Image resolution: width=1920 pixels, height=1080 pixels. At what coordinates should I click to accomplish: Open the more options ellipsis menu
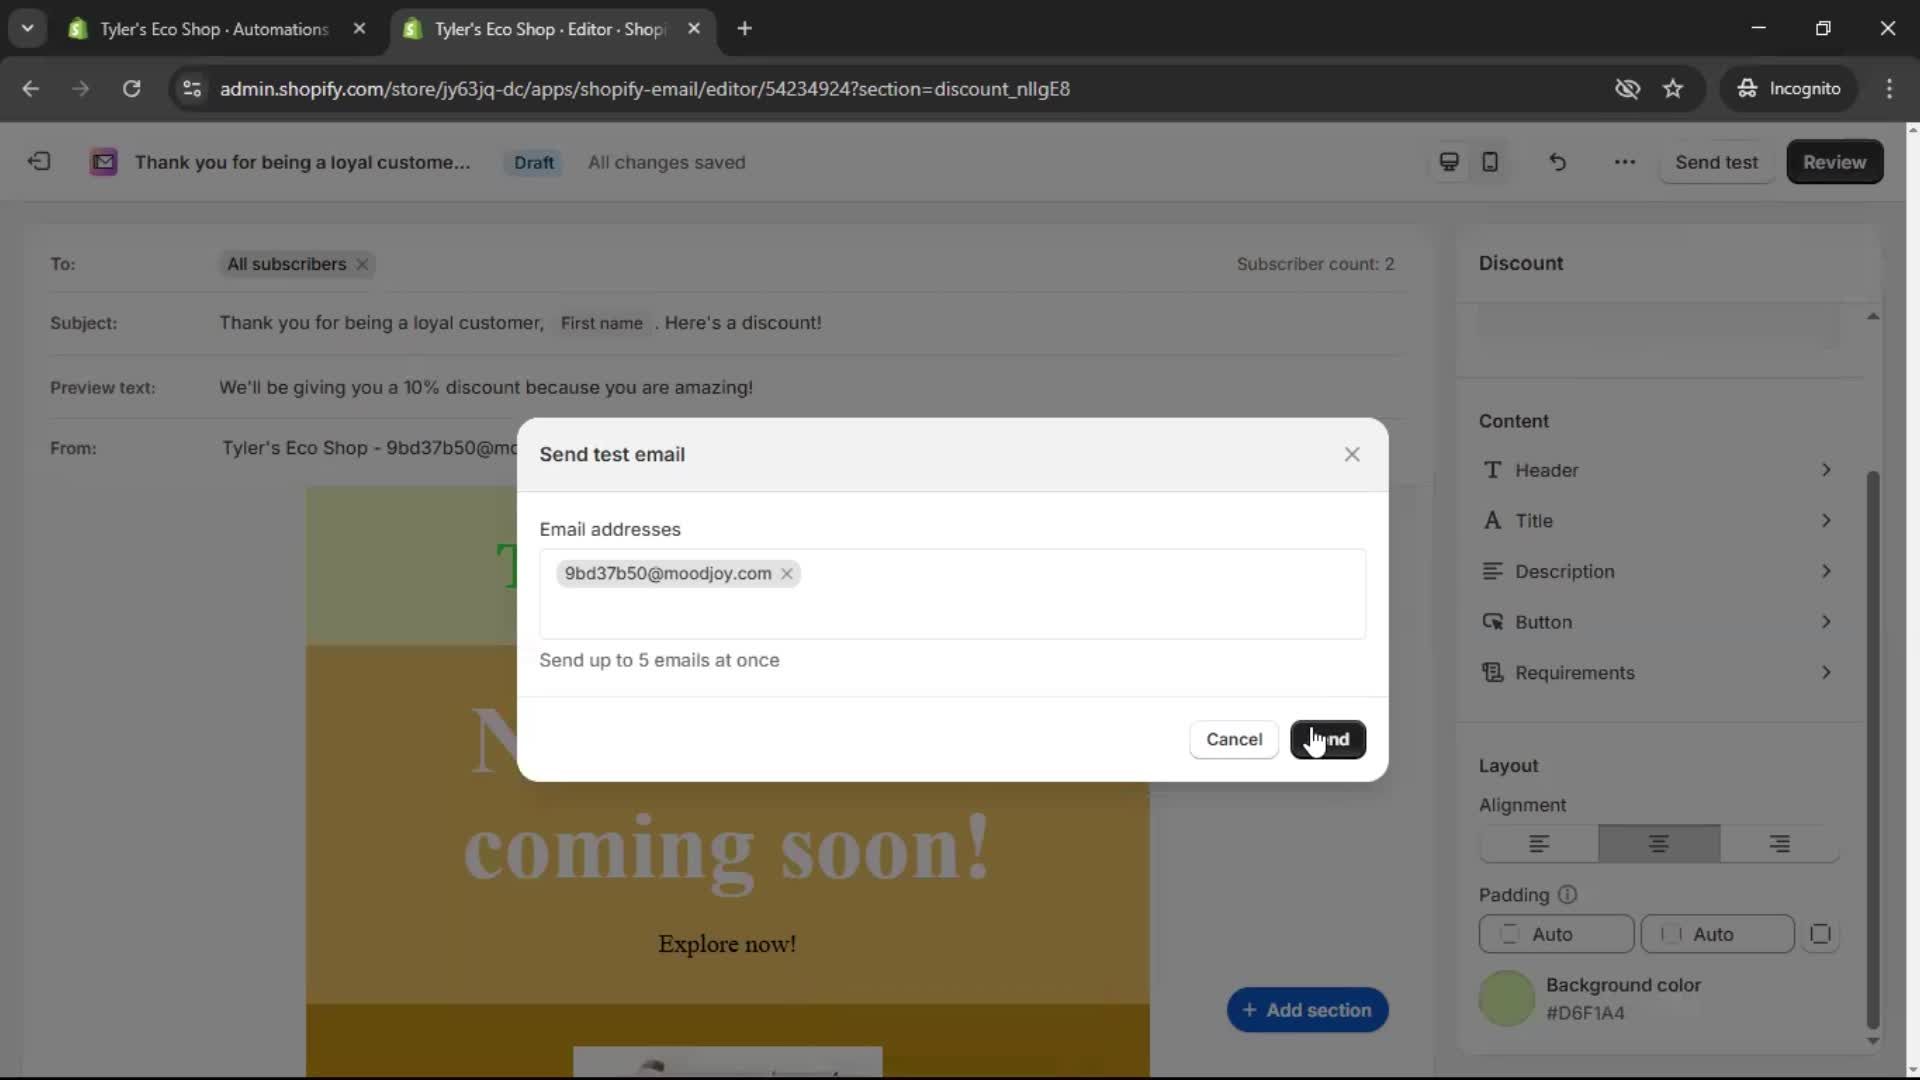(1624, 161)
